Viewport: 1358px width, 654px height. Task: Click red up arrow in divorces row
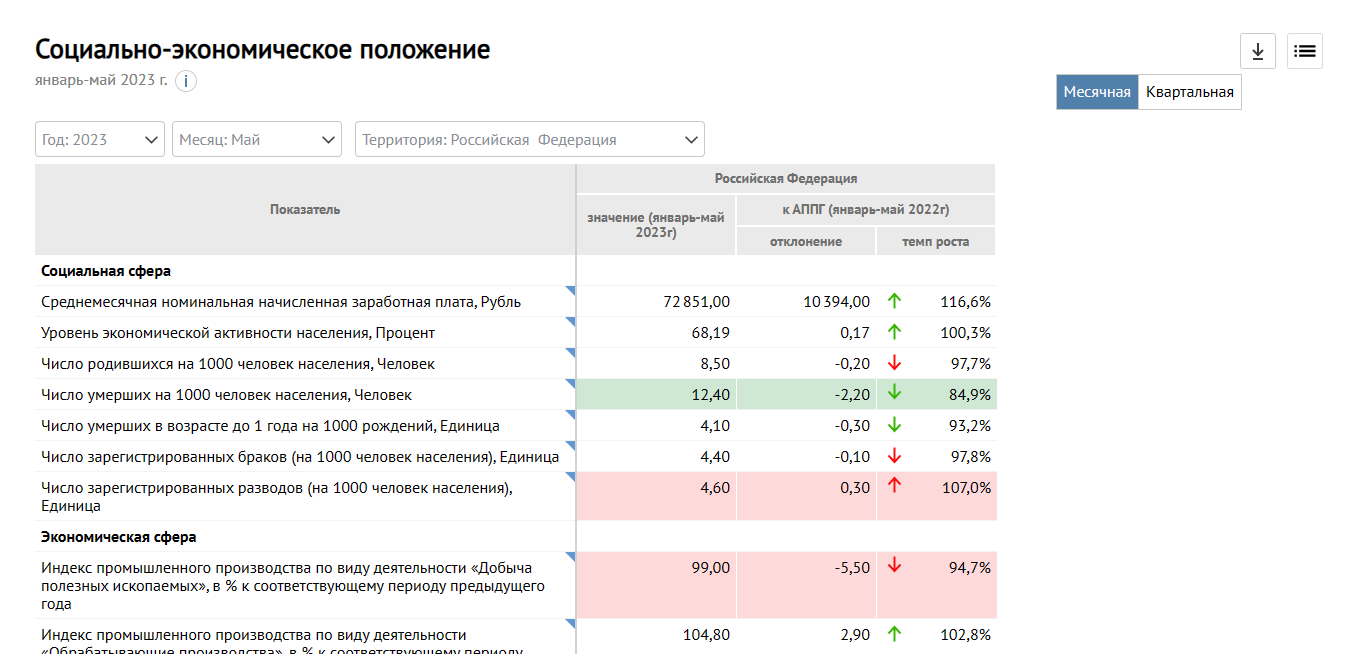point(894,486)
